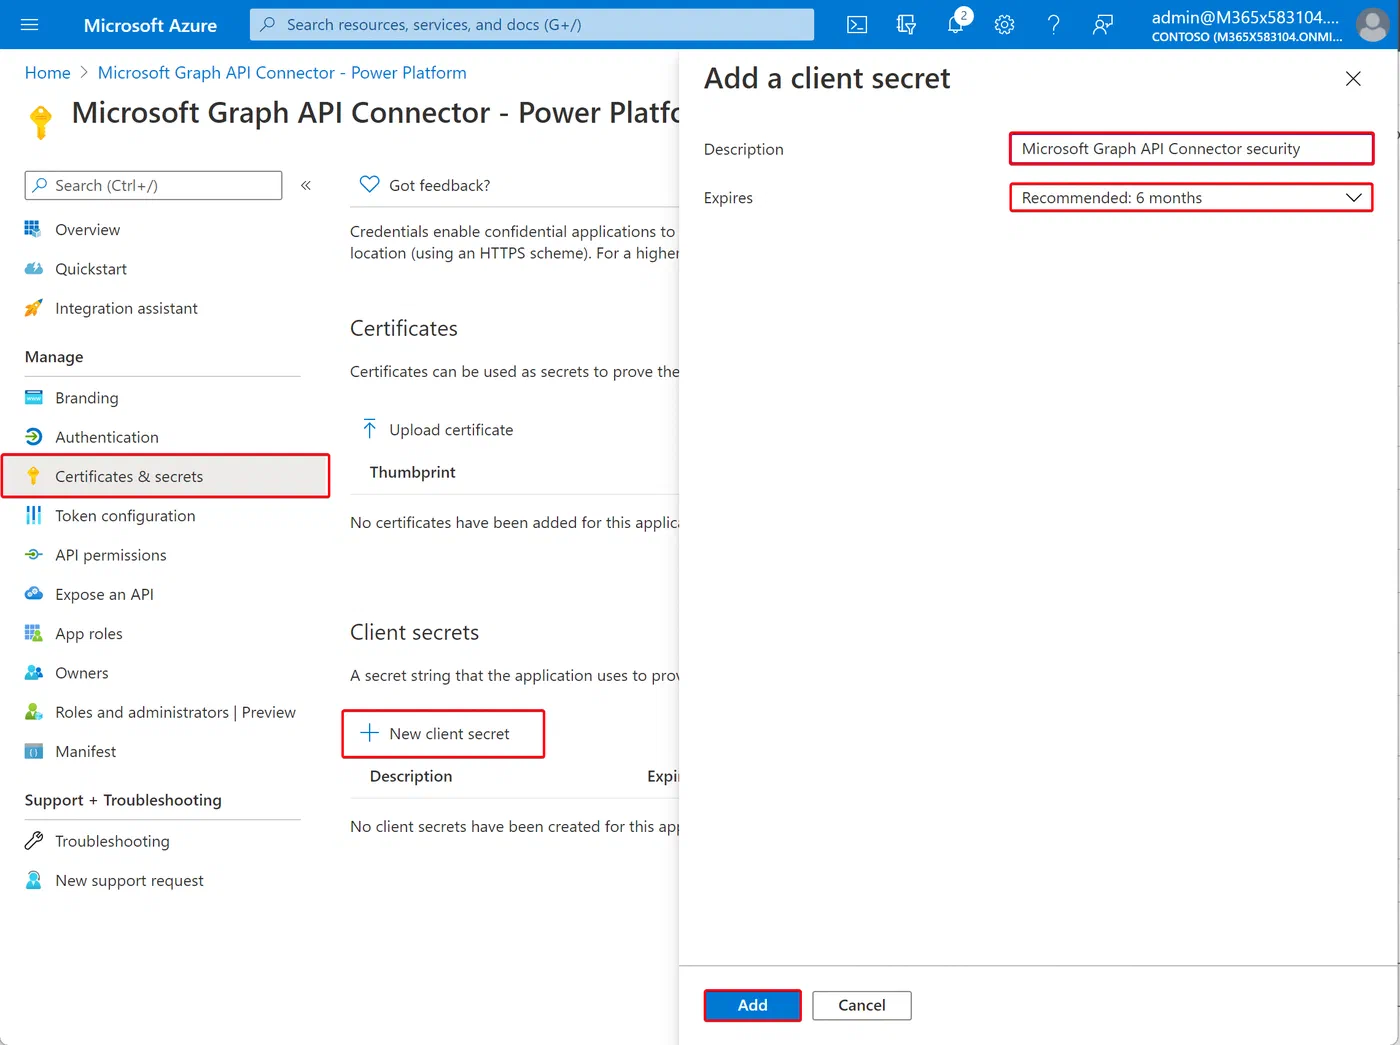1400x1045 pixels.
Task: Click the Overview icon in the sidebar
Action: (x=34, y=229)
